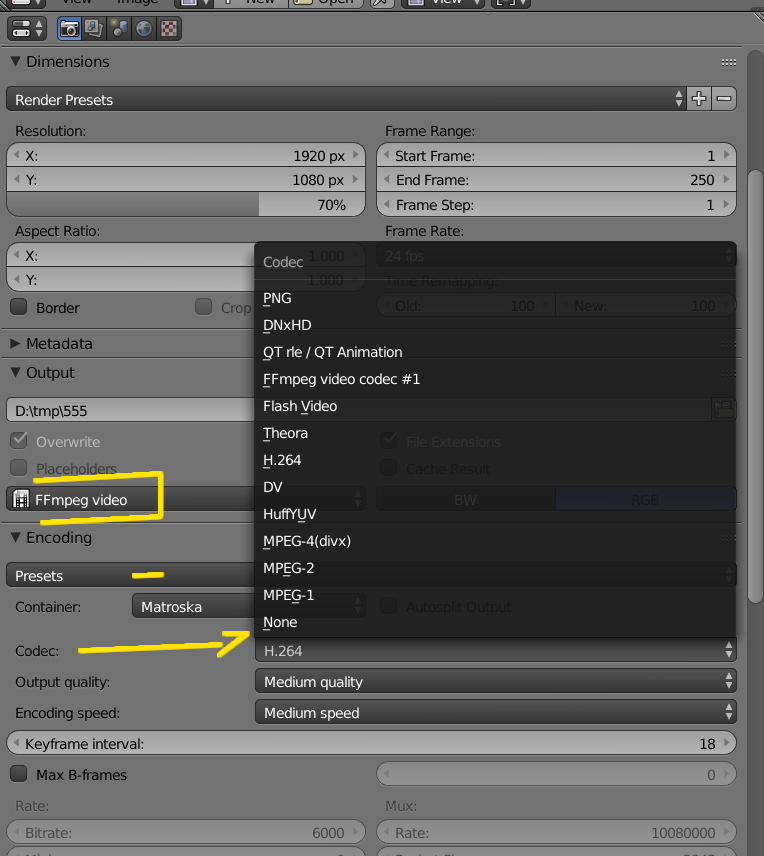Choose QT rle / QT Animation codec
Viewport: 764px width, 856px height.
tap(495, 352)
